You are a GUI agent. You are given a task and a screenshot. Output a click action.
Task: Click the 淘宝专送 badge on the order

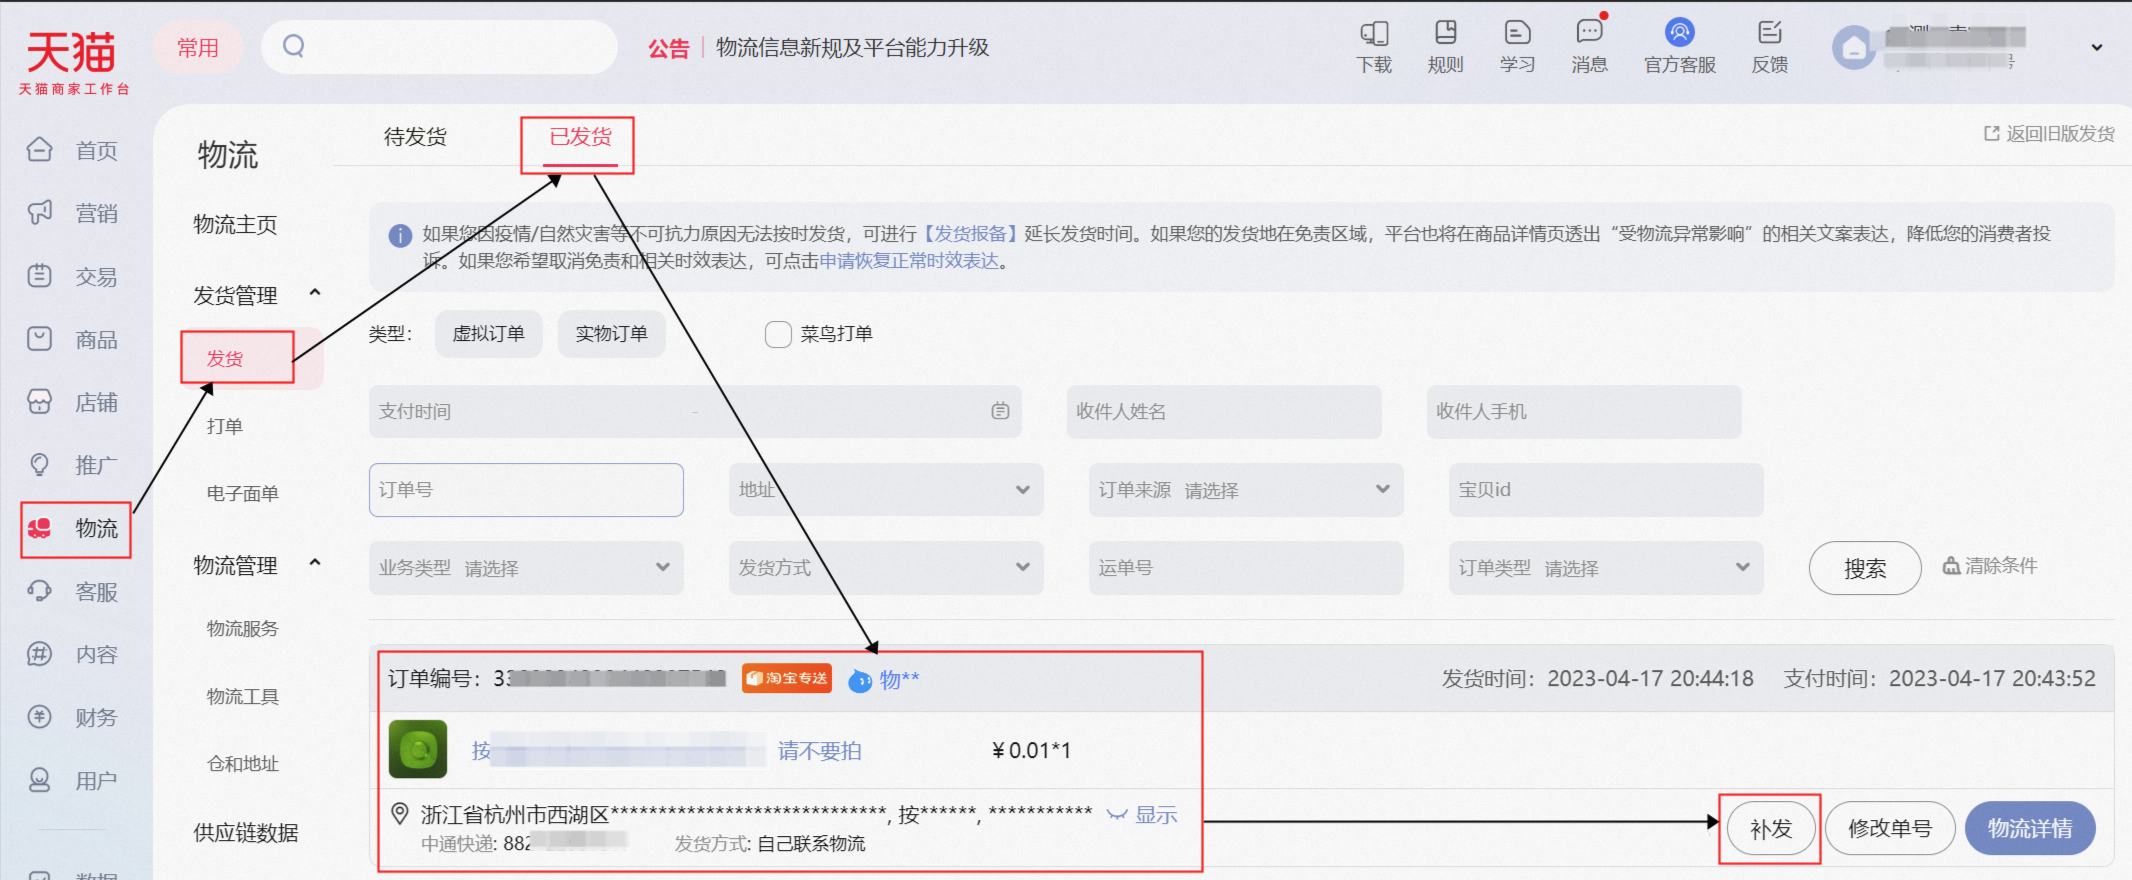[787, 678]
